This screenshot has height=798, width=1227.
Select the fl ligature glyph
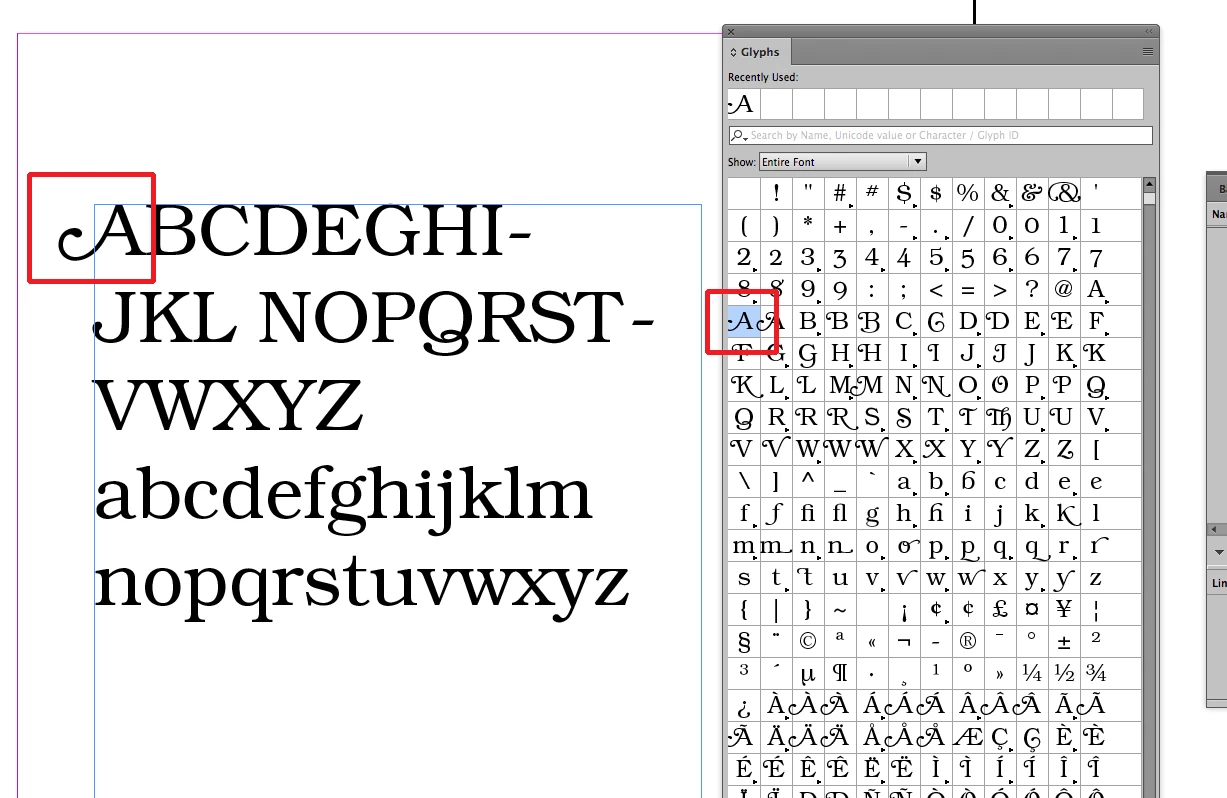pos(839,514)
